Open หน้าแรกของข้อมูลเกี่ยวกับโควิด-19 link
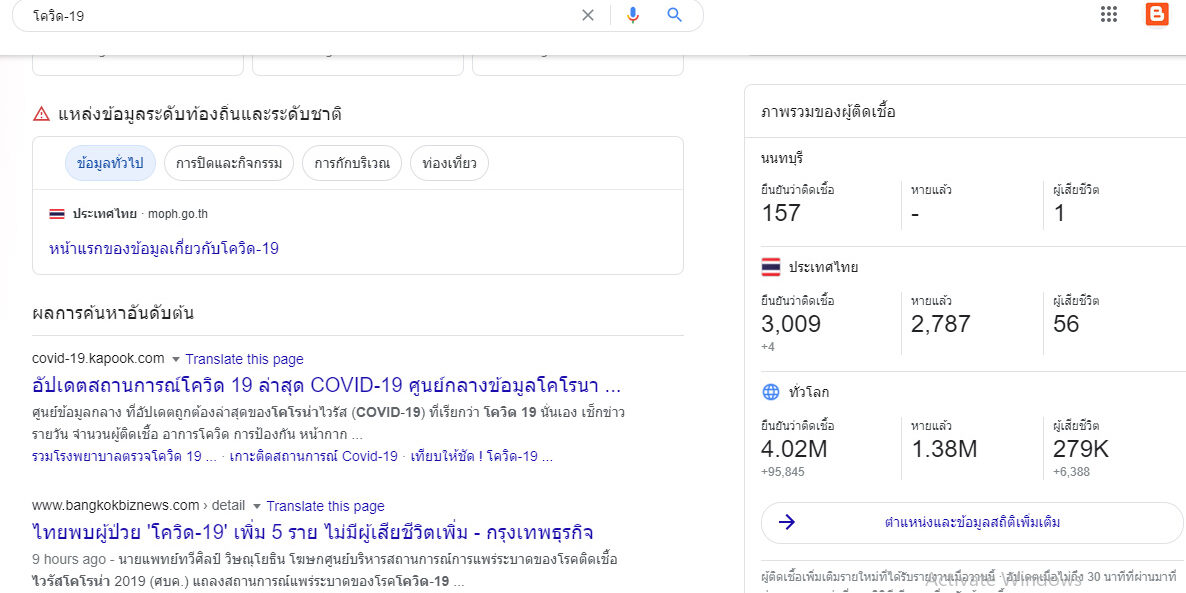 tap(164, 248)
